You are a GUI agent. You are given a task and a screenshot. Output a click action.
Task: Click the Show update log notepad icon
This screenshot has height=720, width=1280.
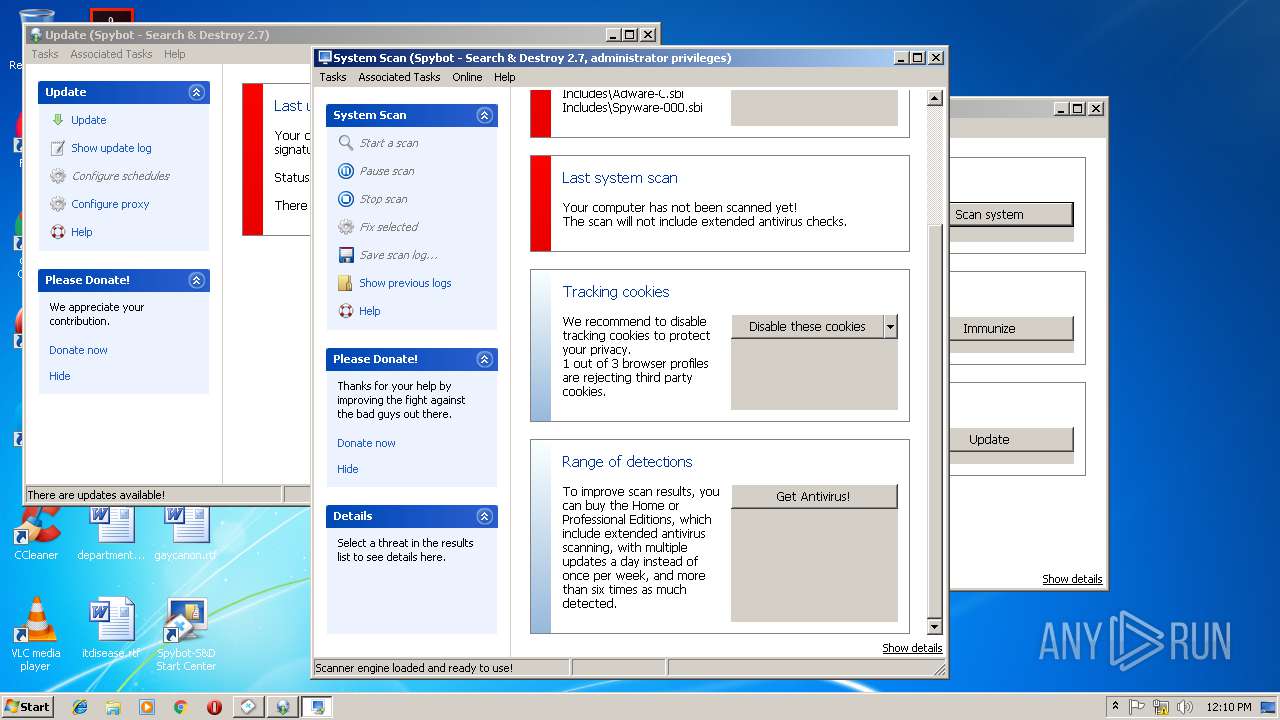(58, 148)
